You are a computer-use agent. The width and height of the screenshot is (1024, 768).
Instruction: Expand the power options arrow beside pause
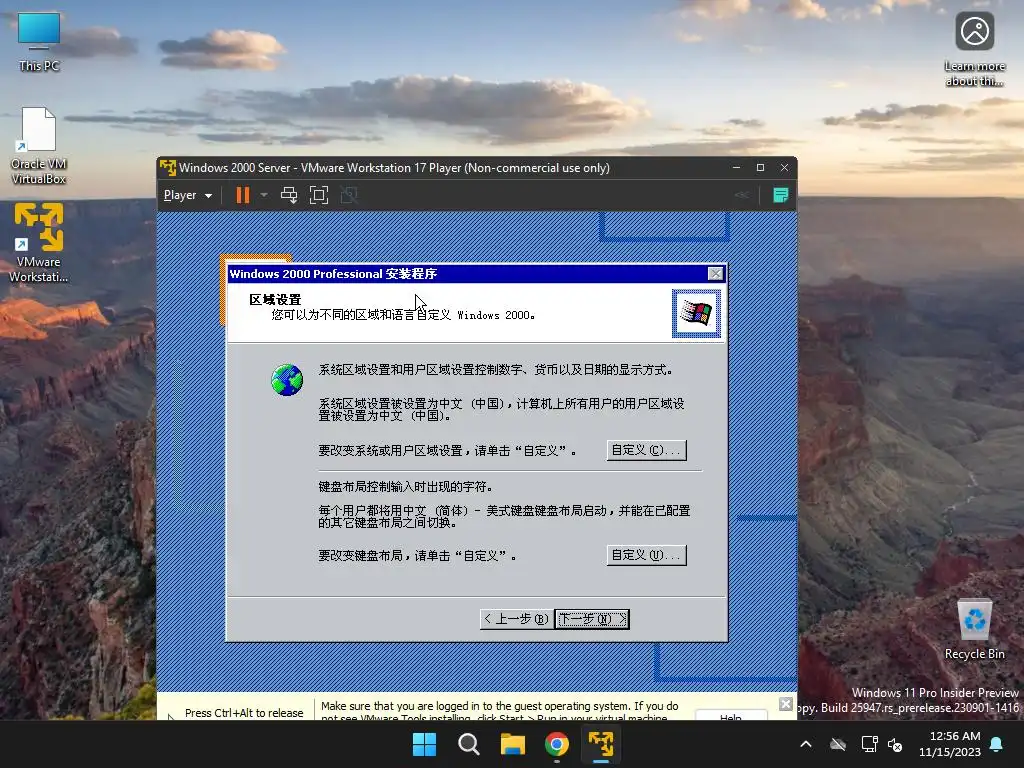tap(264, 195)
